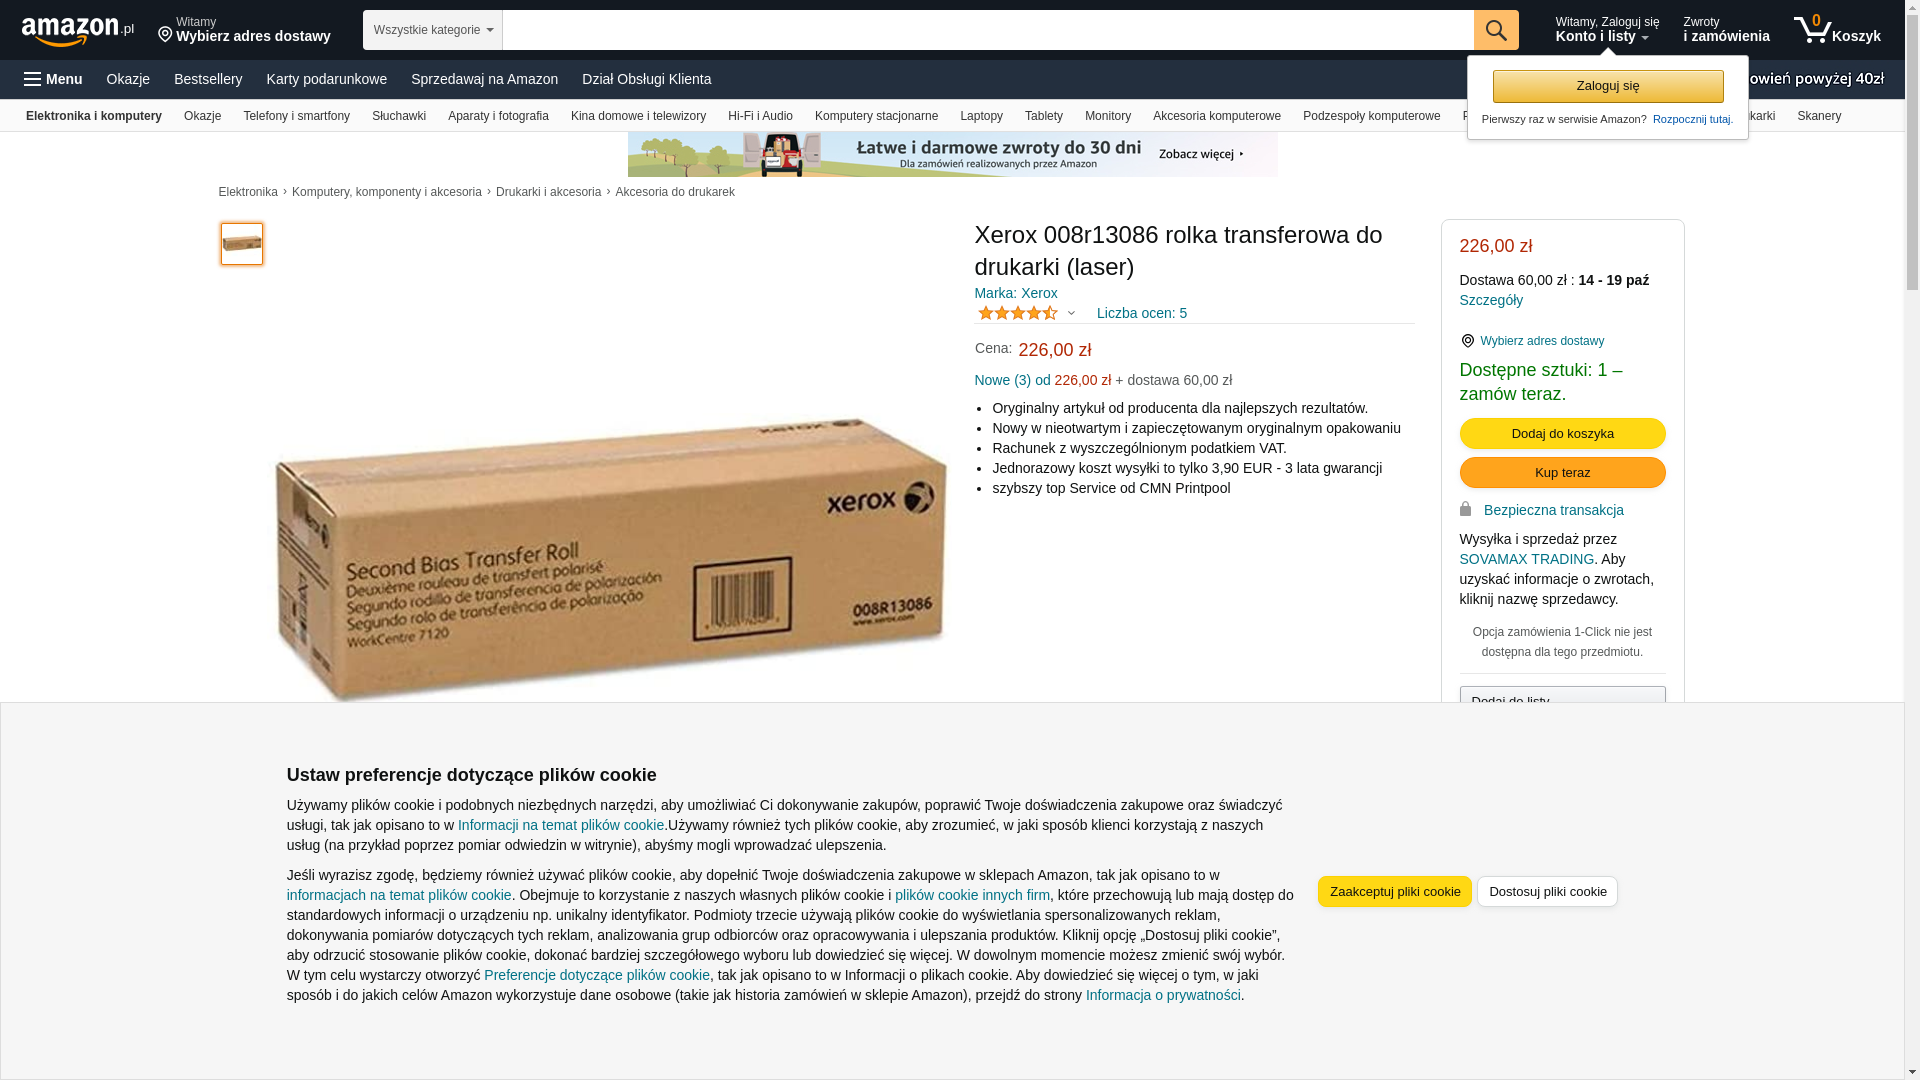1920x1080 pixels.
Task: Select the product thumbnail image
Action: click(x=242, y=244)
